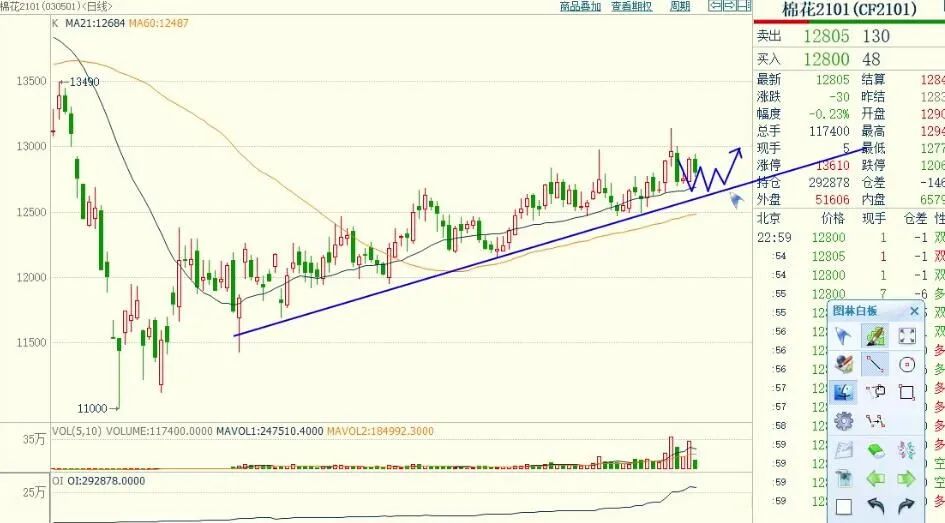Click the MAVOL2:184992.3000 label
The width and height of the screenshot is (945, 523).
(x=380, y=431)
